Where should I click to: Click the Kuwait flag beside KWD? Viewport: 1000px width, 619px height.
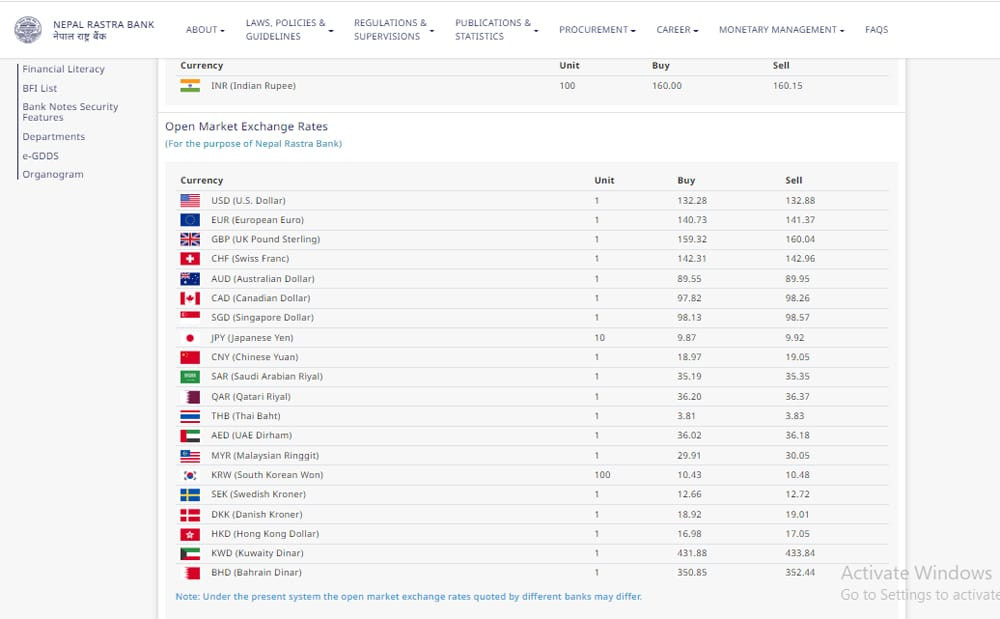(190, 553)
